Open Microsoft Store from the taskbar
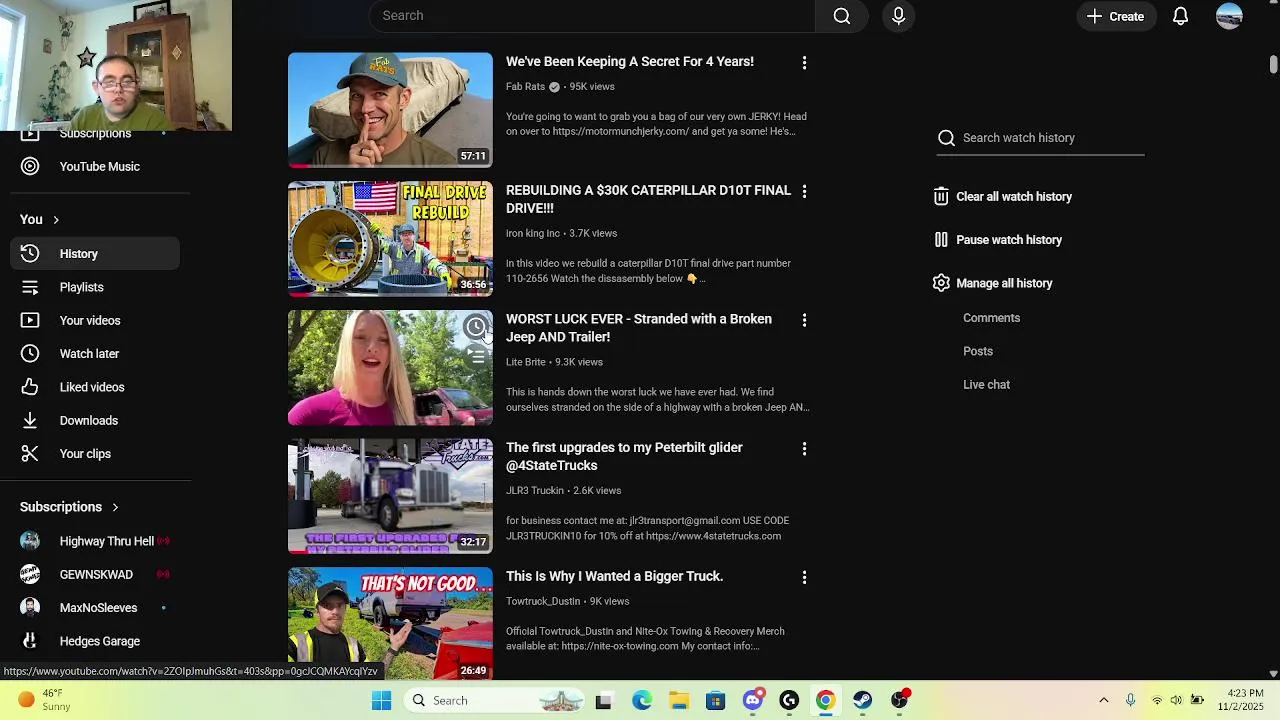1280x720 pixels. [715, 701]
